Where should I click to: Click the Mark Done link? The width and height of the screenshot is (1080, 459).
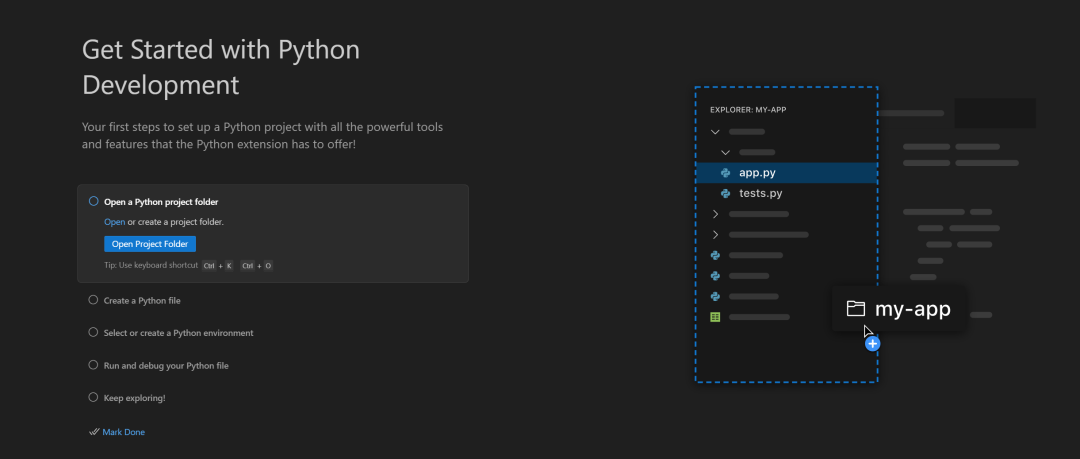point(123,432)
